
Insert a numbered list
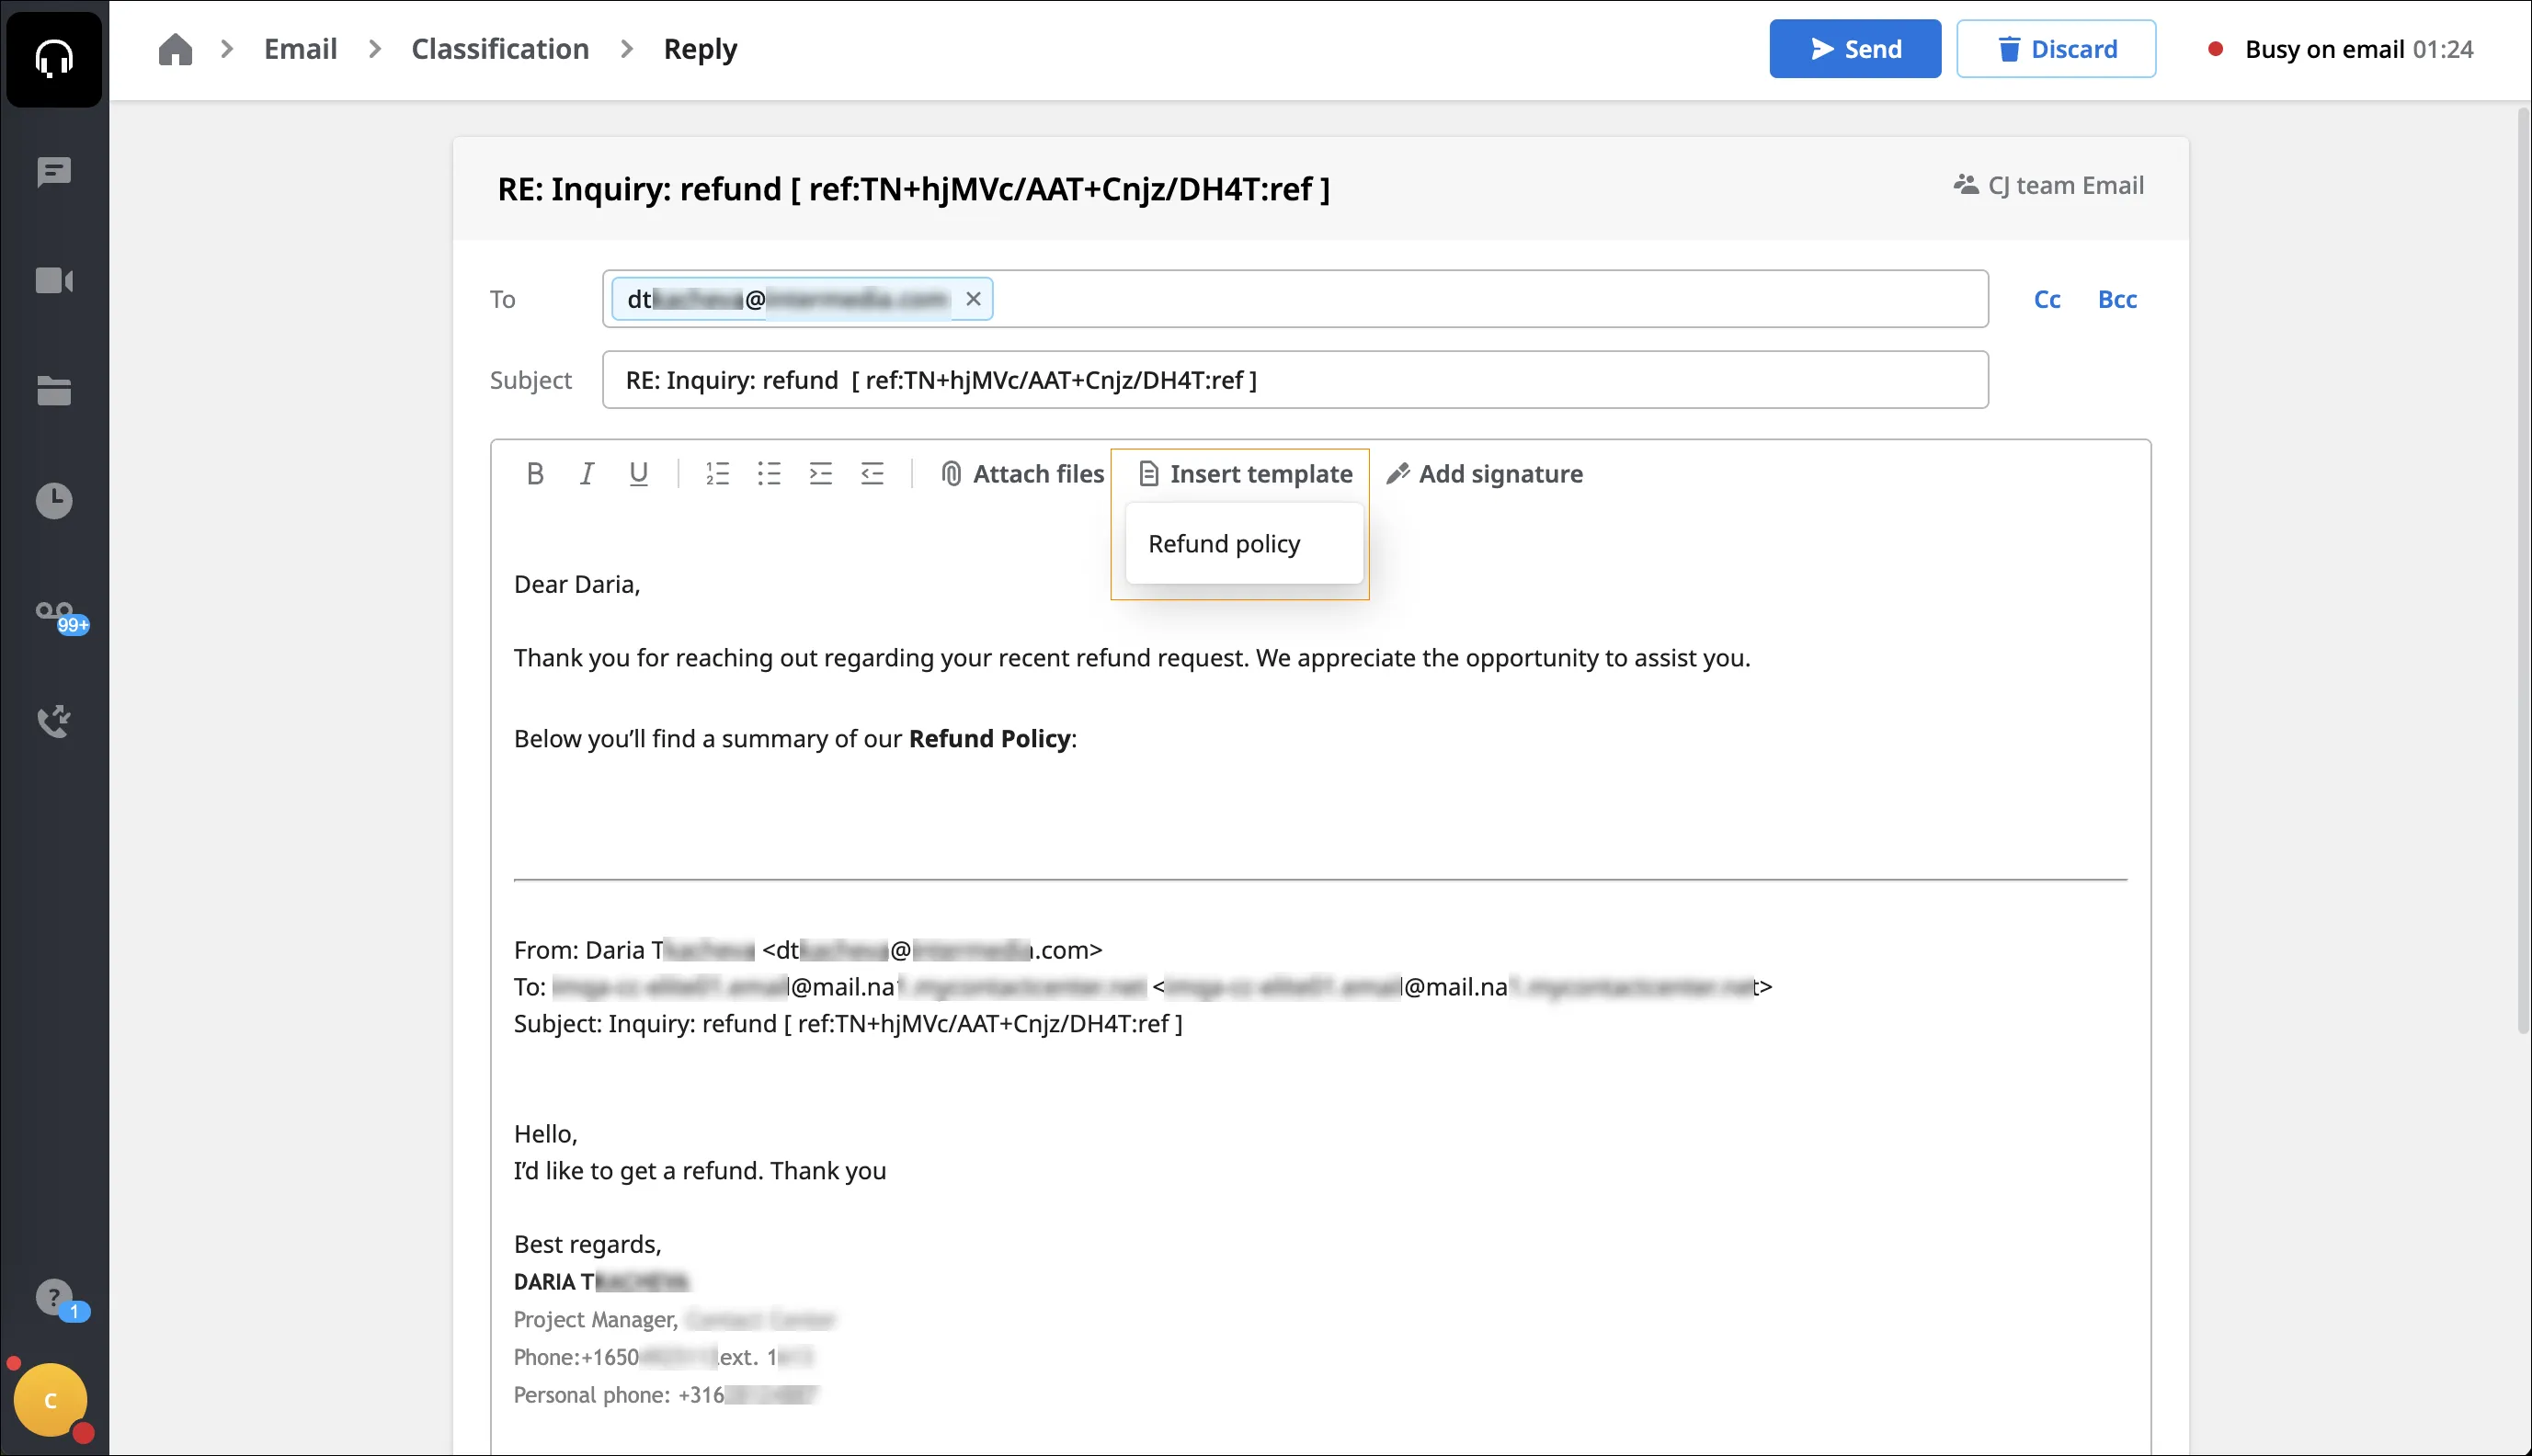click(717, 474)
